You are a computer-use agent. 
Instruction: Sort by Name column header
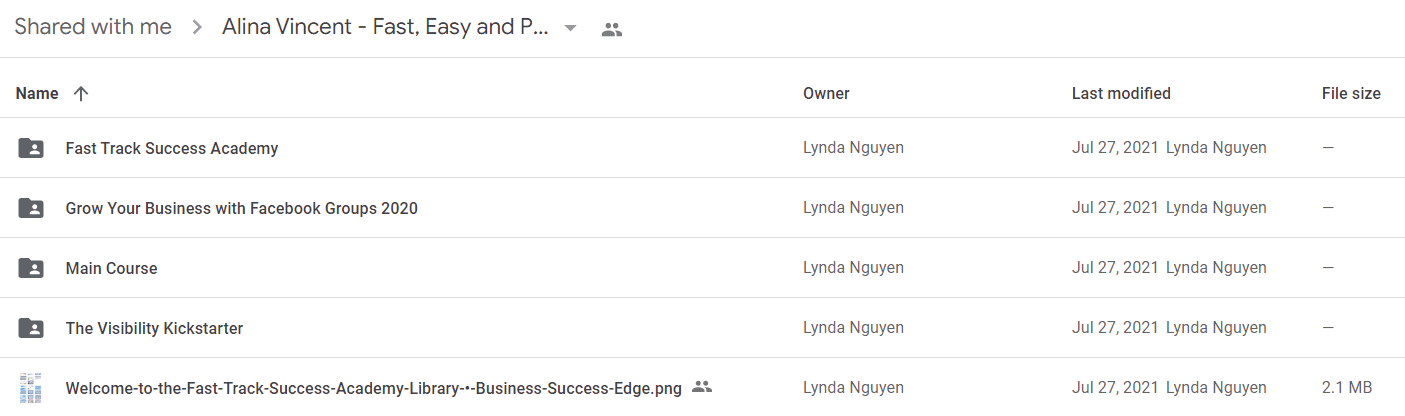37,93
